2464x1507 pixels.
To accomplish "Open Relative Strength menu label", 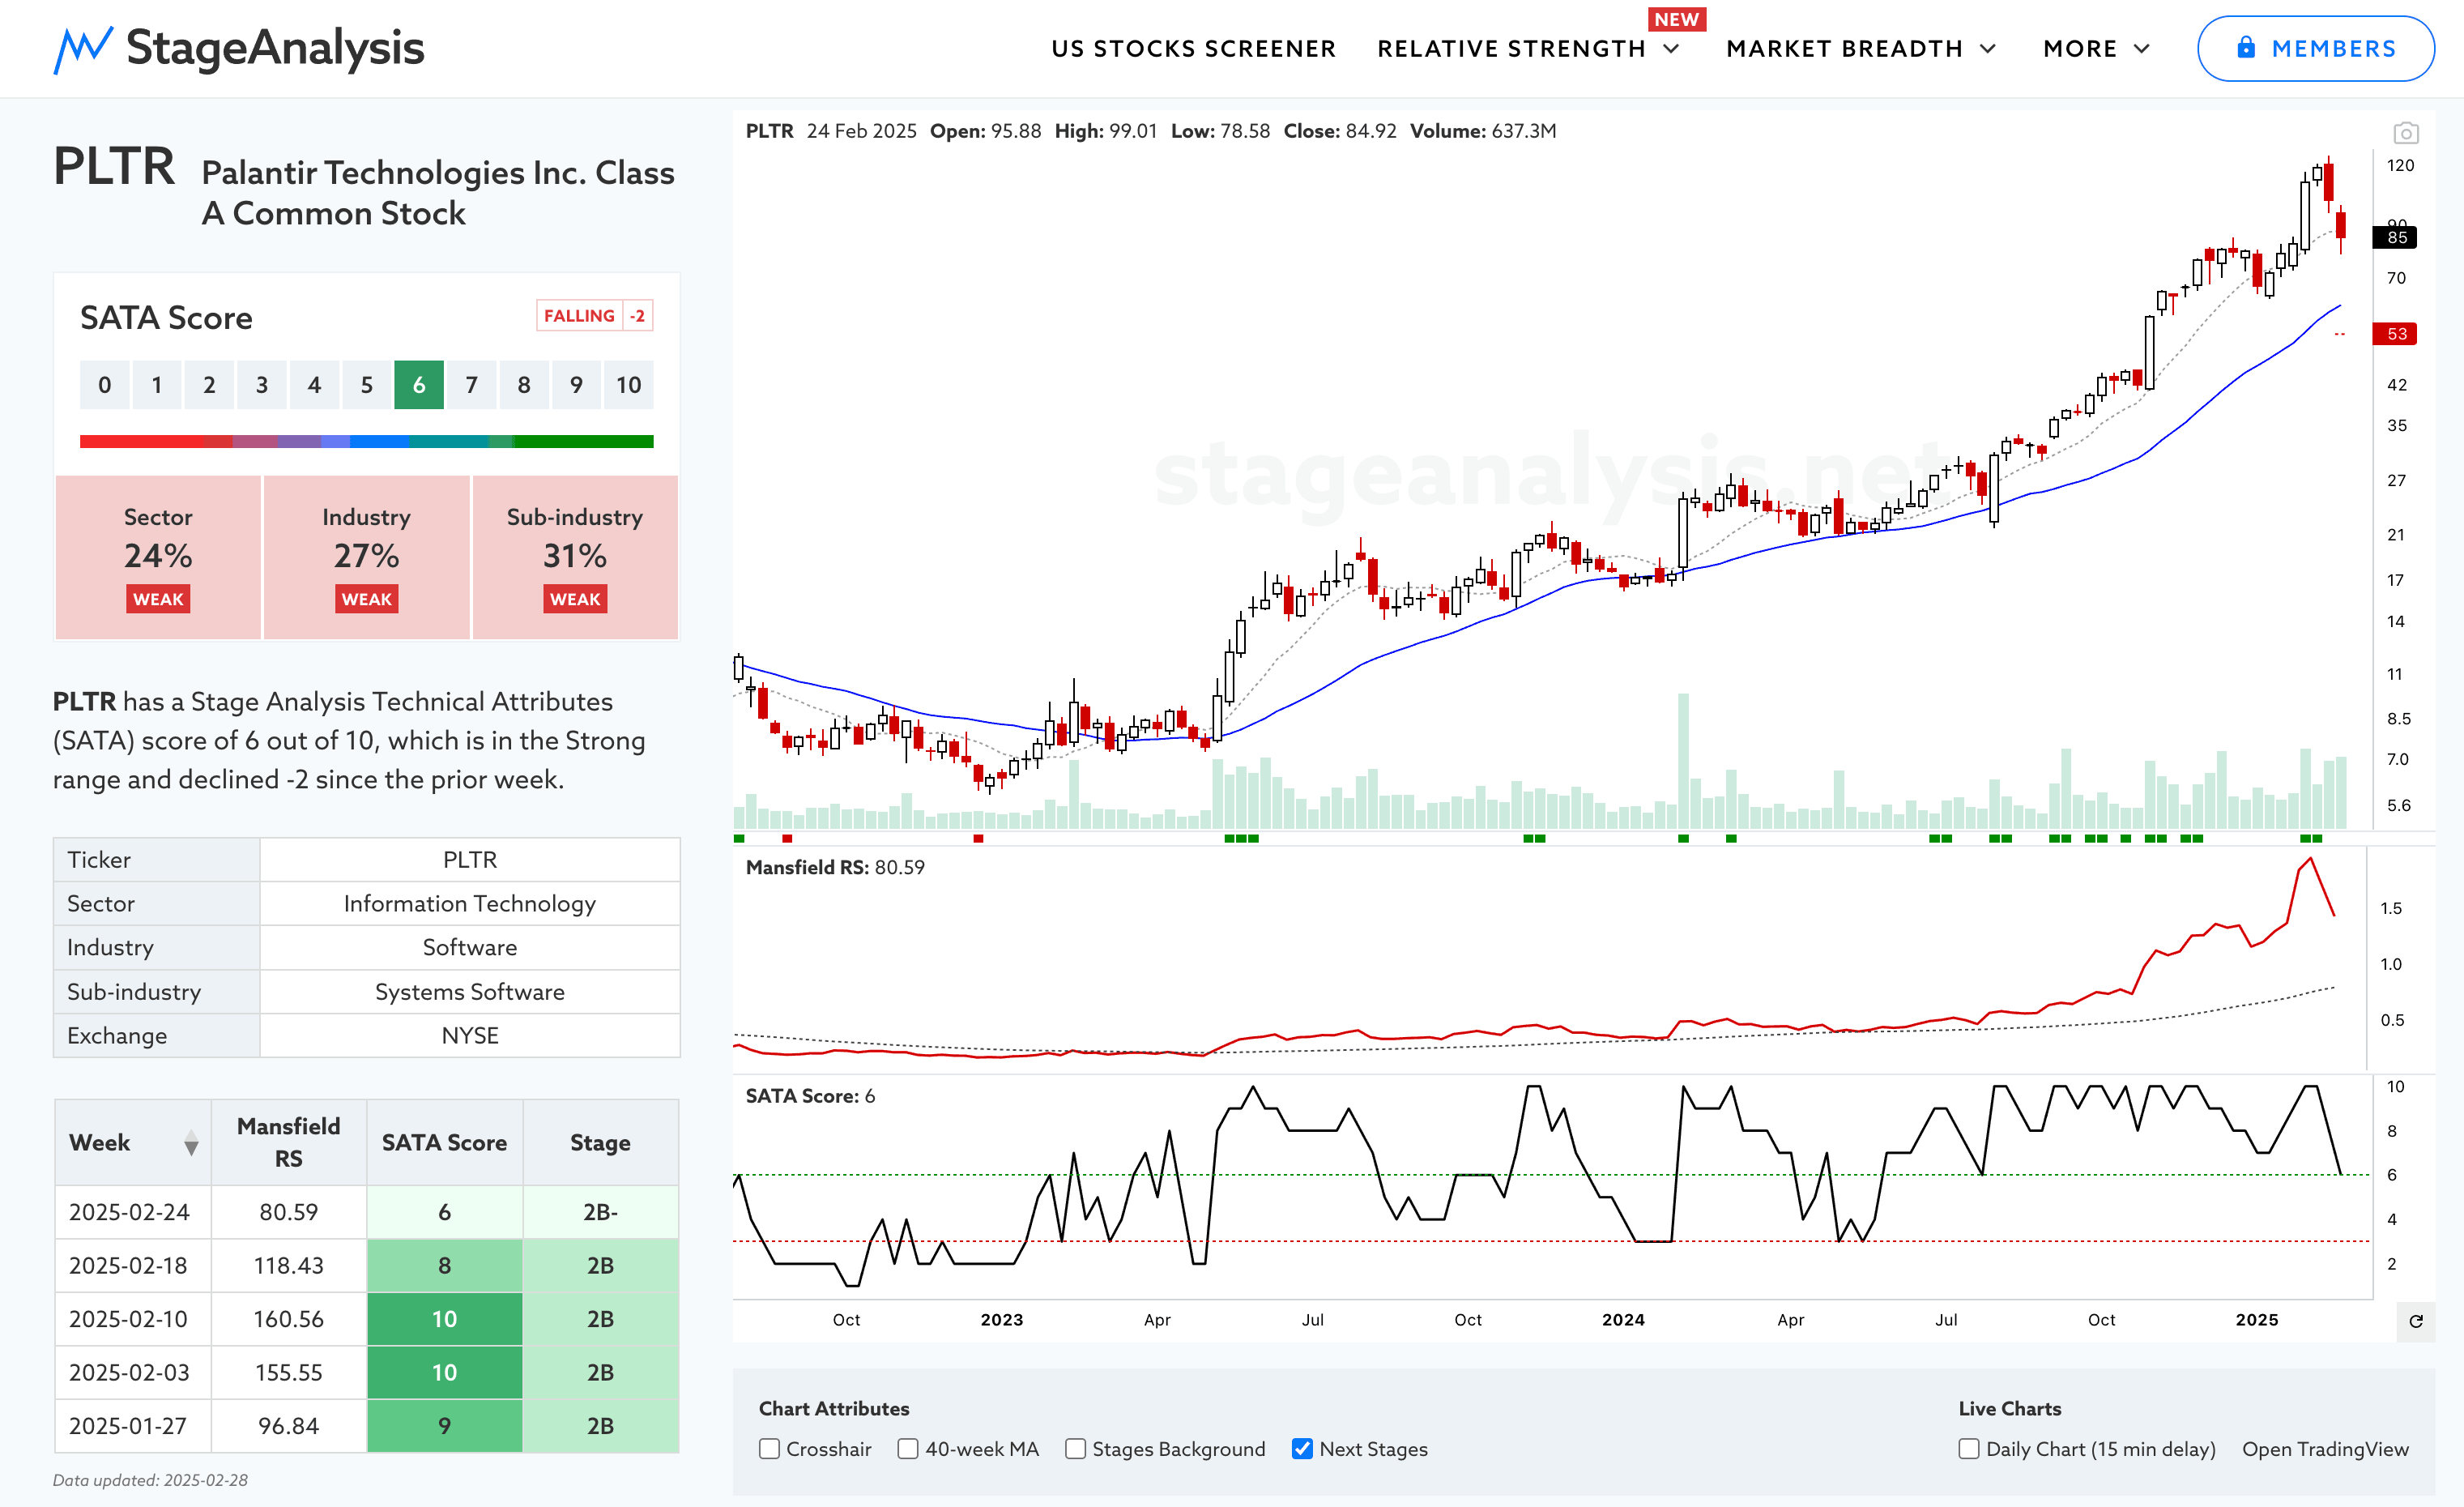I will (x=1511, y=49).
